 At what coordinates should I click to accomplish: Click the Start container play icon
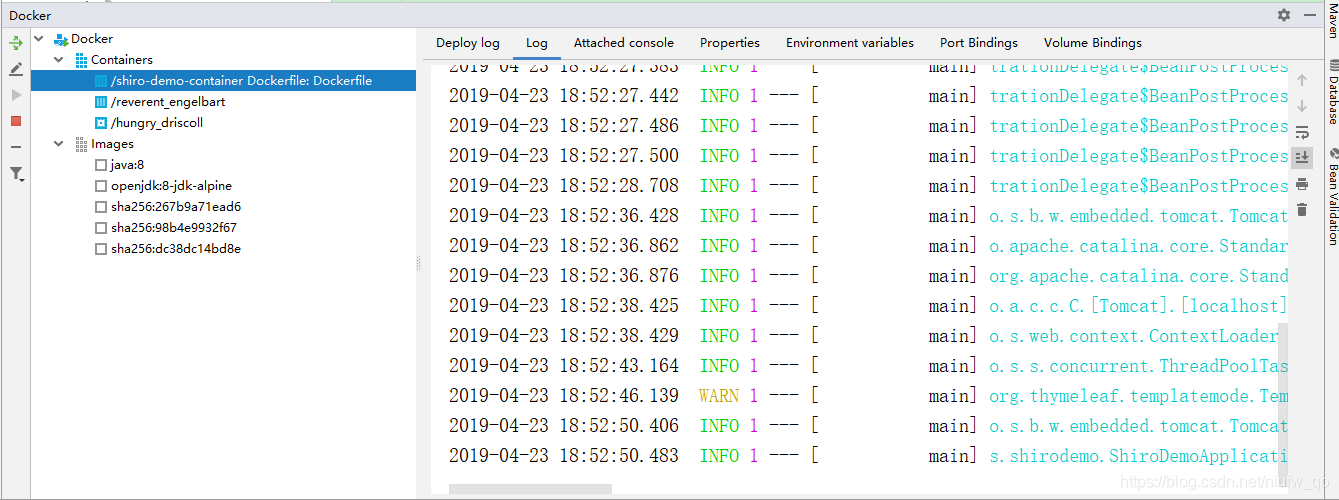coord(16,95)
